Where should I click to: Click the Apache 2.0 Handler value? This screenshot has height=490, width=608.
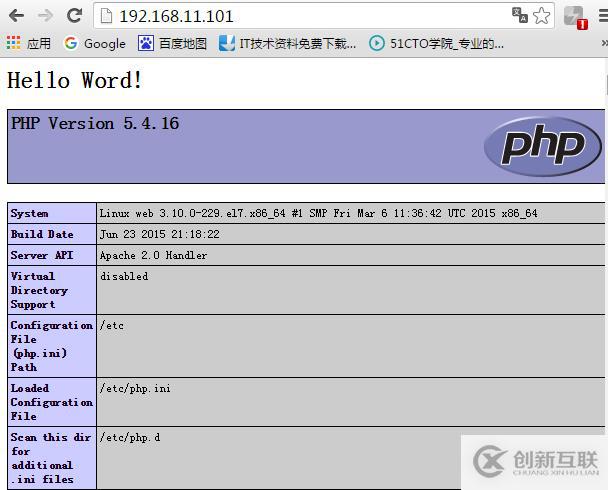153,255
